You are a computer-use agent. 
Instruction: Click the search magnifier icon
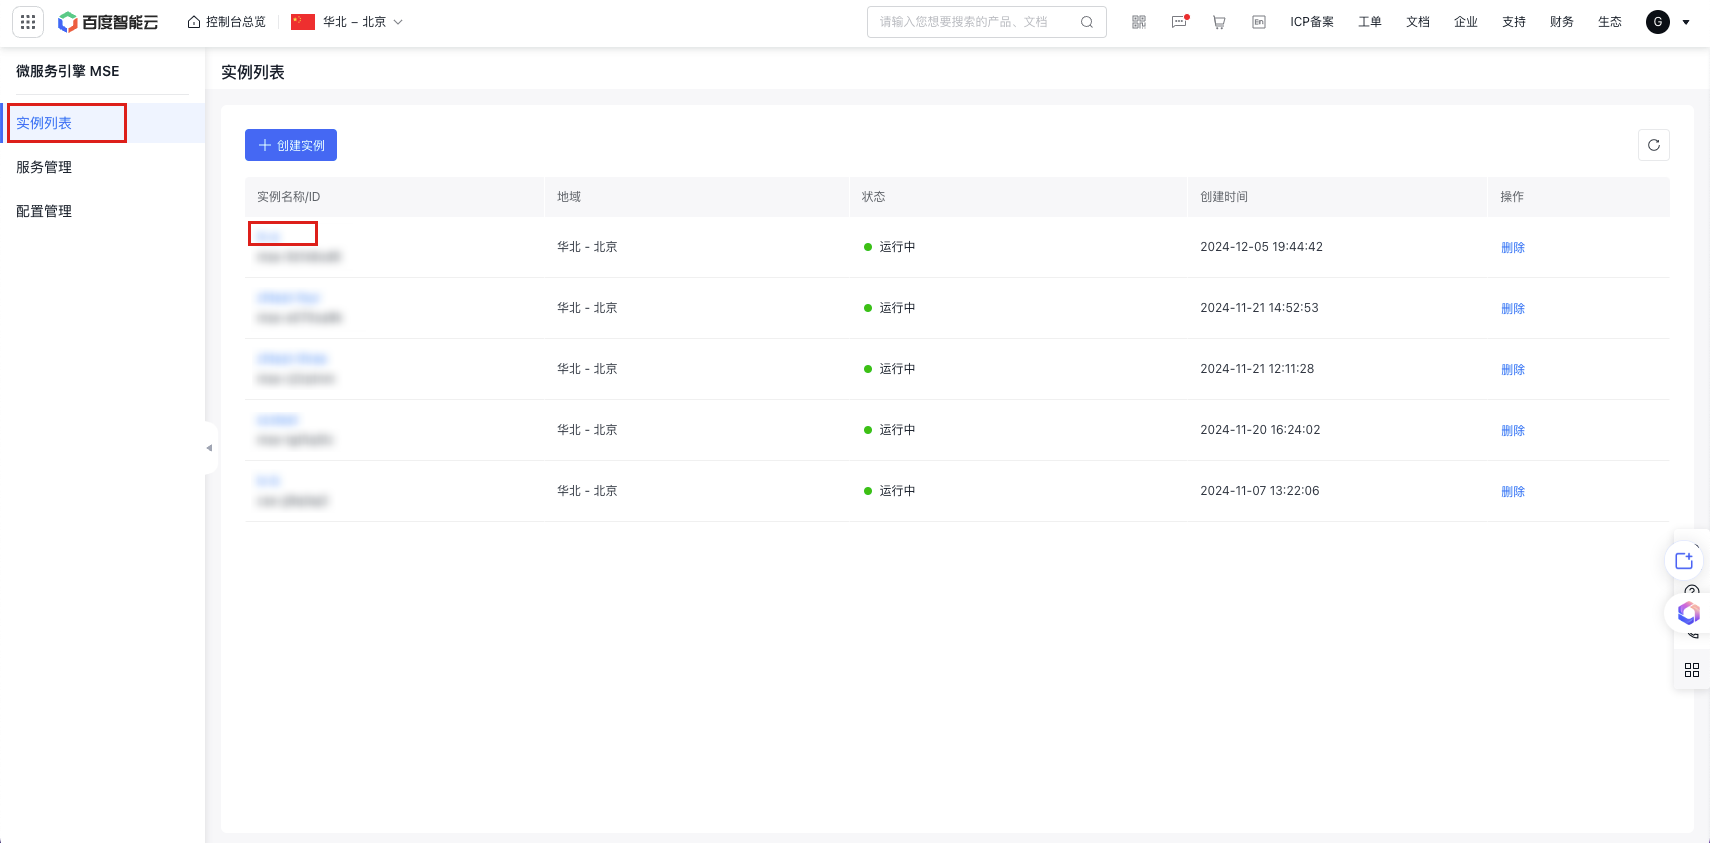click(1087, 22)
